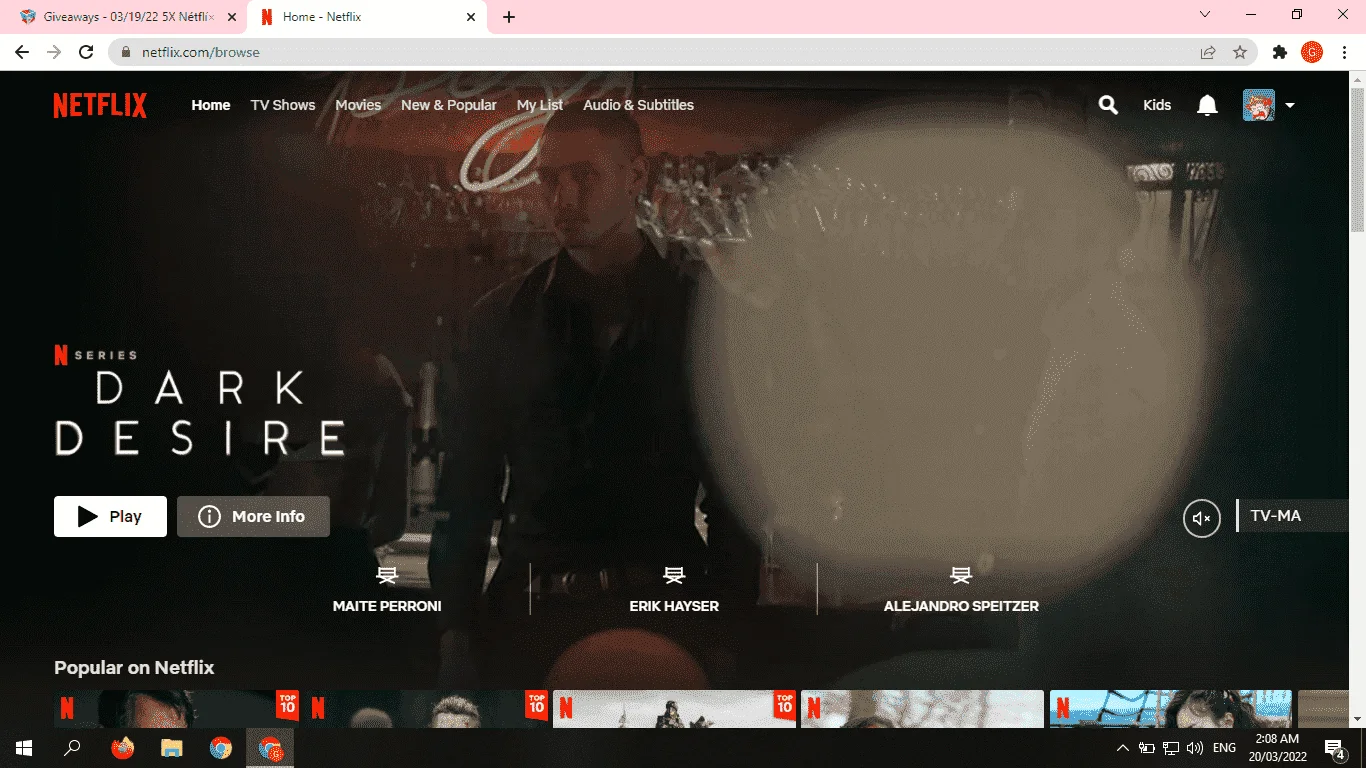Screen dimensions: 1366x768
Task: Open tab search chevron in title bar
Action: click(1205, 15)
